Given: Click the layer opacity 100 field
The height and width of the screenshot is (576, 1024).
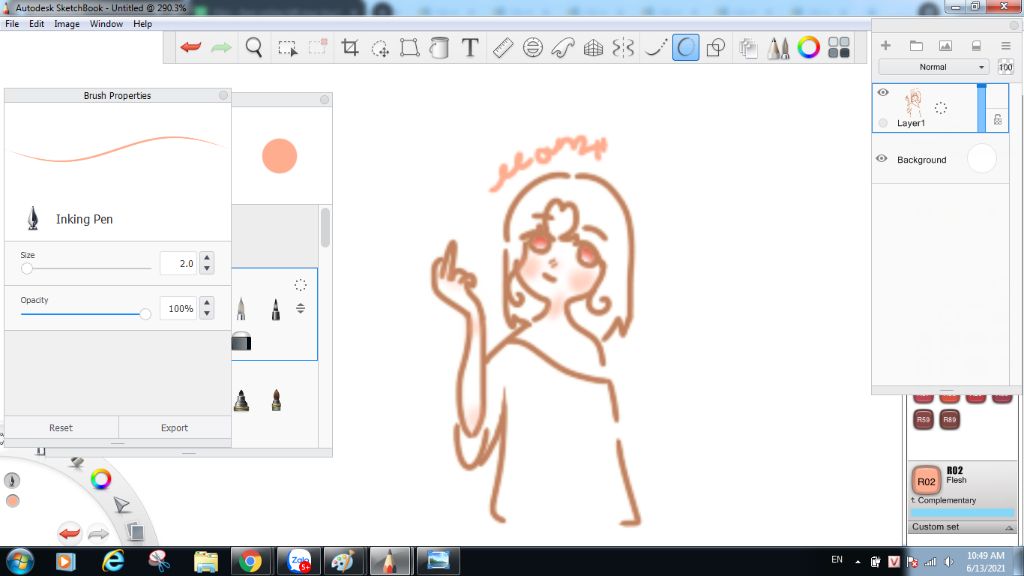Looking at the screenshot, I should point(1005,67).
